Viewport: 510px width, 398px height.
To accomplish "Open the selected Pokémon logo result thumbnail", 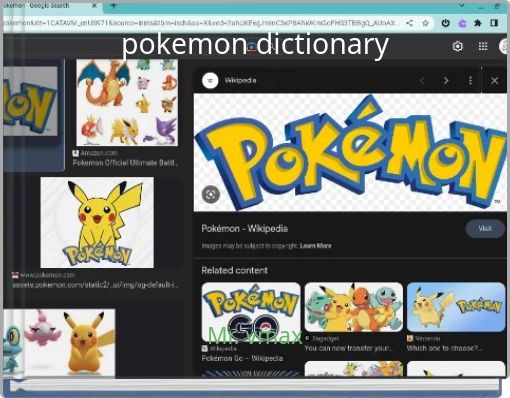I will pyautogui.click(x=31, y=101).
